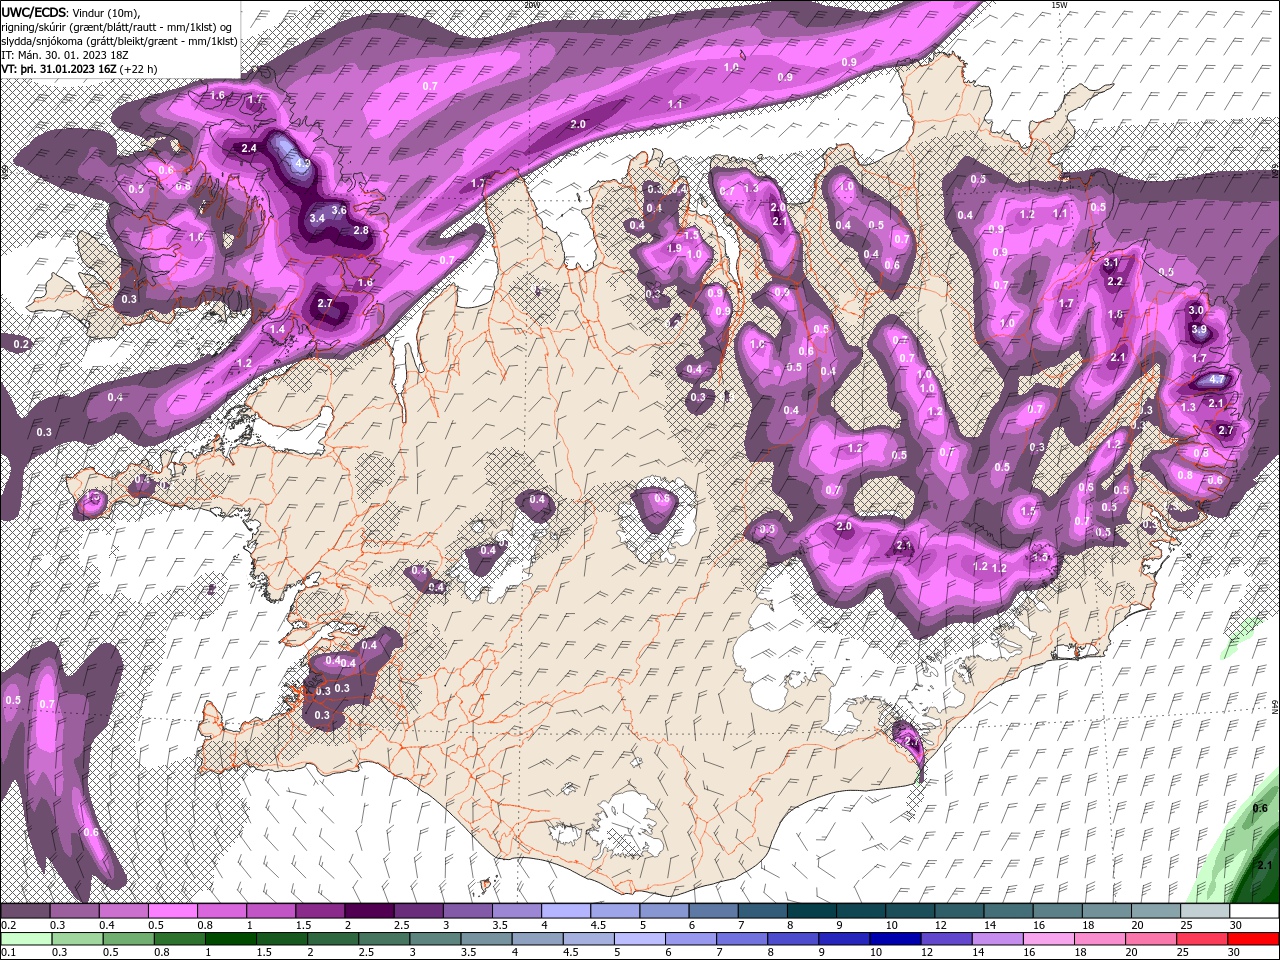This screenshot has height=960, width=1280.
Task: Click the '0.2' label in the top legend row
Action: (8, 925)
